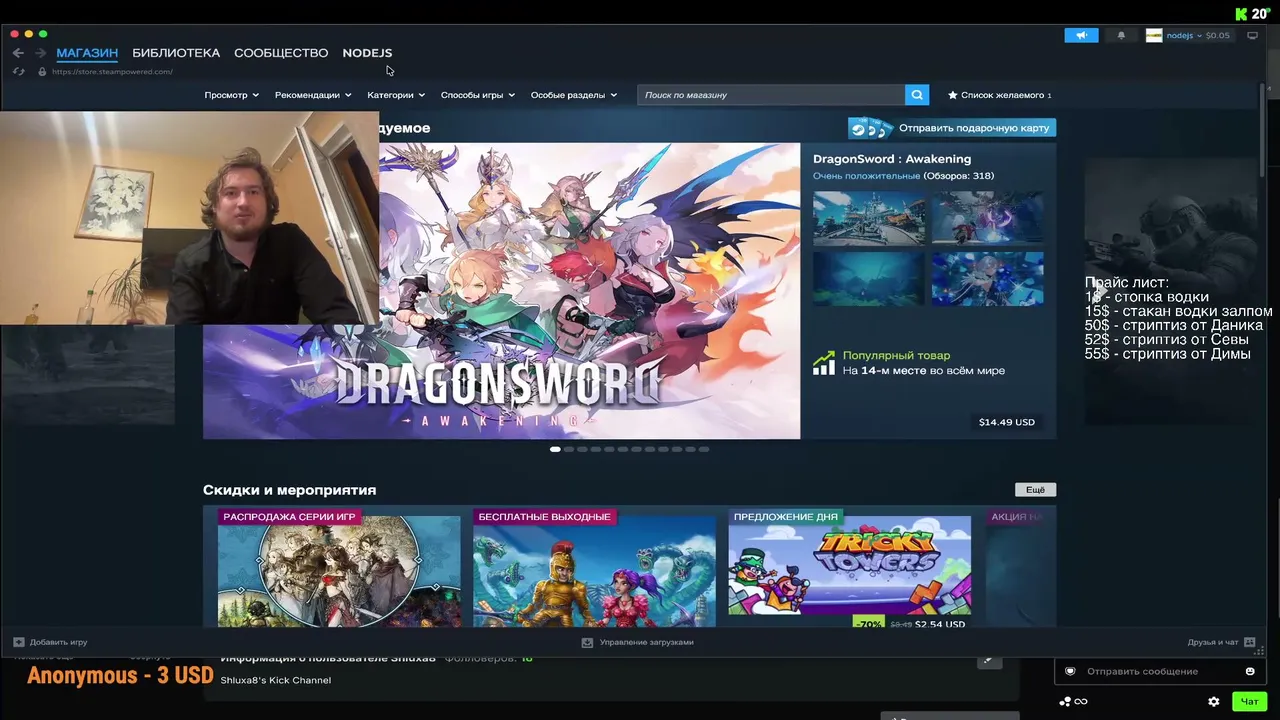The height and width of the screenshot is (720, 1280).
Task: Click the plus icon next to Добавить игру
Action: click(x=19, y=642)
